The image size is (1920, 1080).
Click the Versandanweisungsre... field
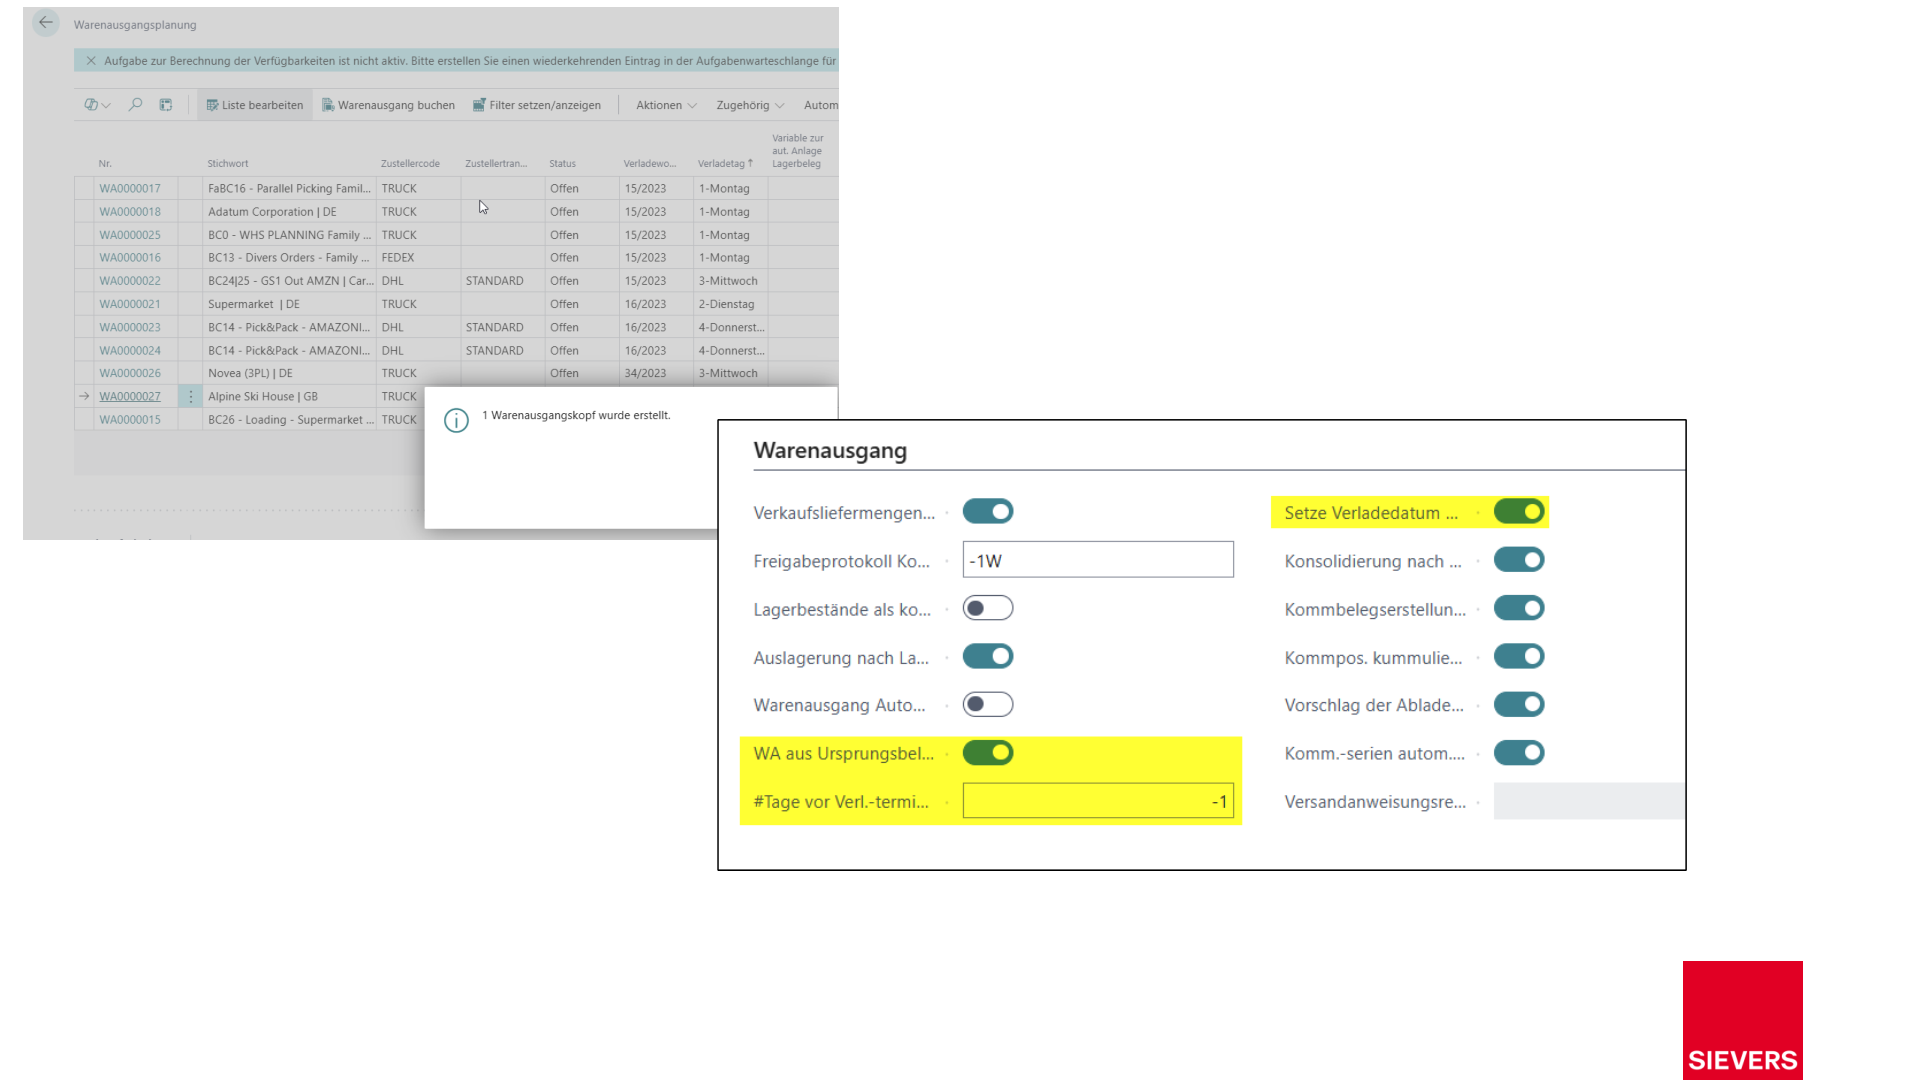pos(1589,801)
